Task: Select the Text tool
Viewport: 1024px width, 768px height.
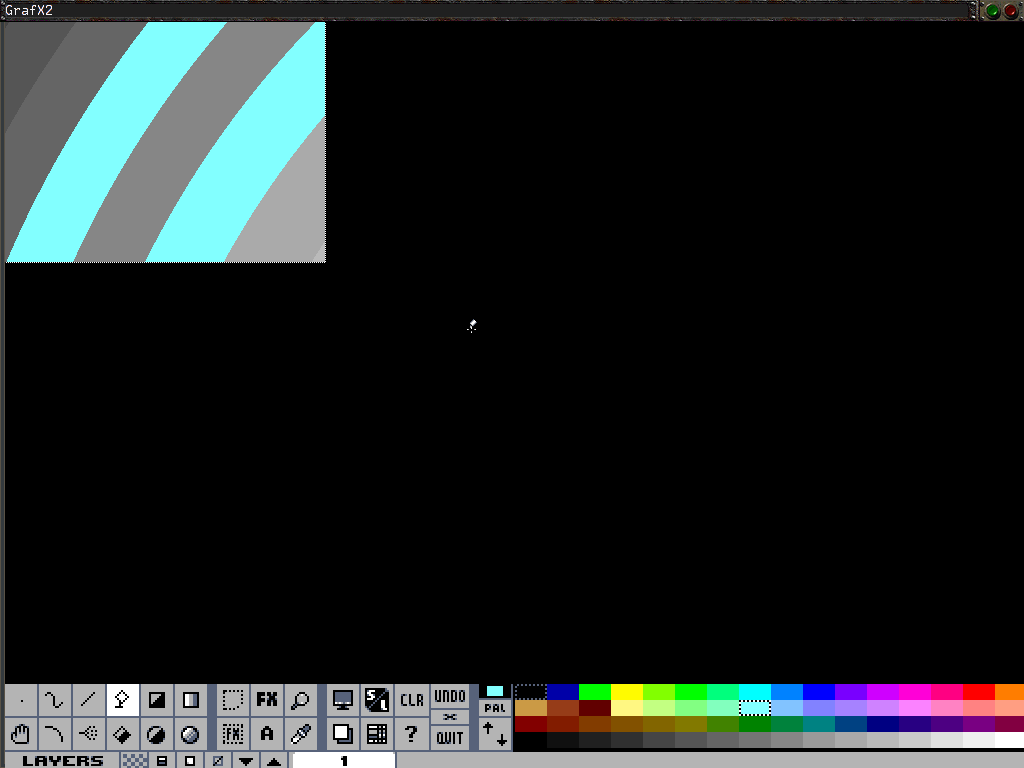Action: (x=266, y=734)
